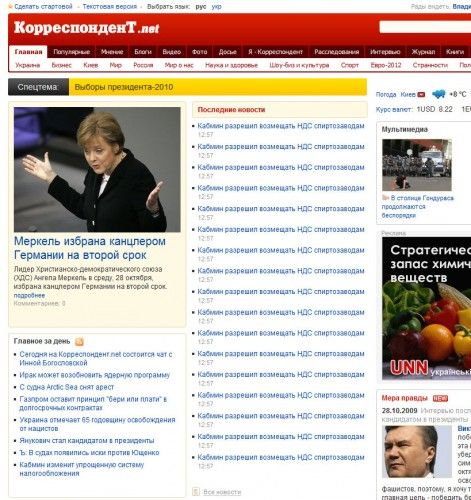The width and height of the screenshot is (471, 500).
Task: Click the NEW badge next to Мера правды
Action: point(440,398)
